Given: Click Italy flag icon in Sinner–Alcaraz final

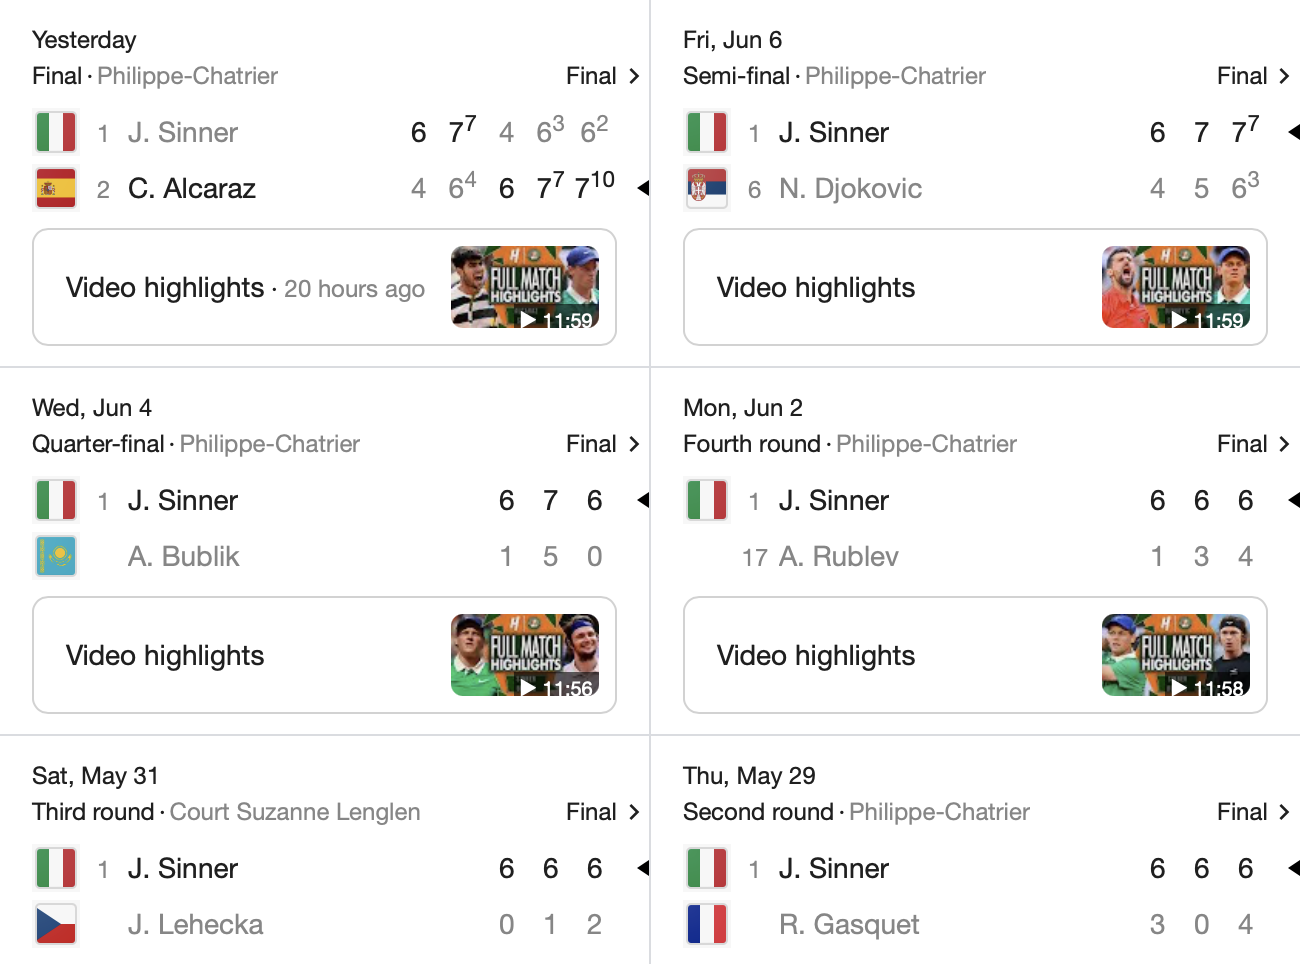Looking at the screenshot, I should pos(56,132).
